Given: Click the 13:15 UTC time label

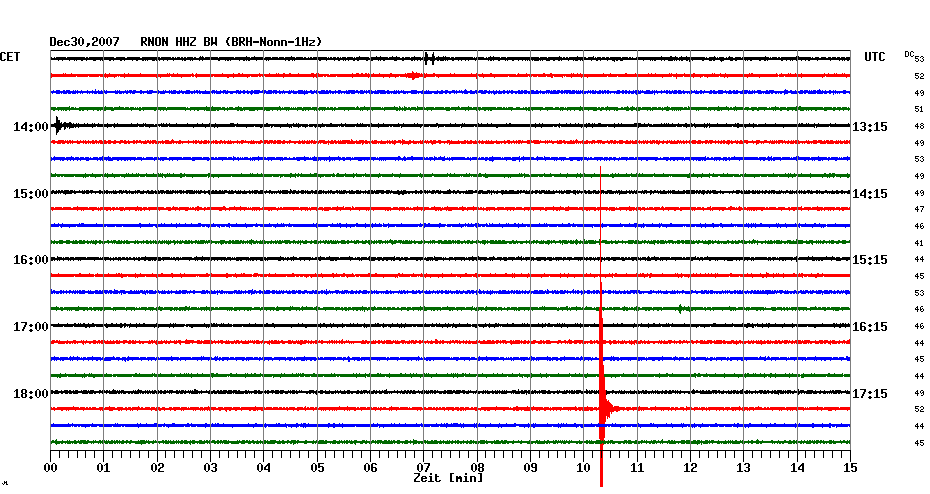Looking at the screenshot, I should coord(870,127).
